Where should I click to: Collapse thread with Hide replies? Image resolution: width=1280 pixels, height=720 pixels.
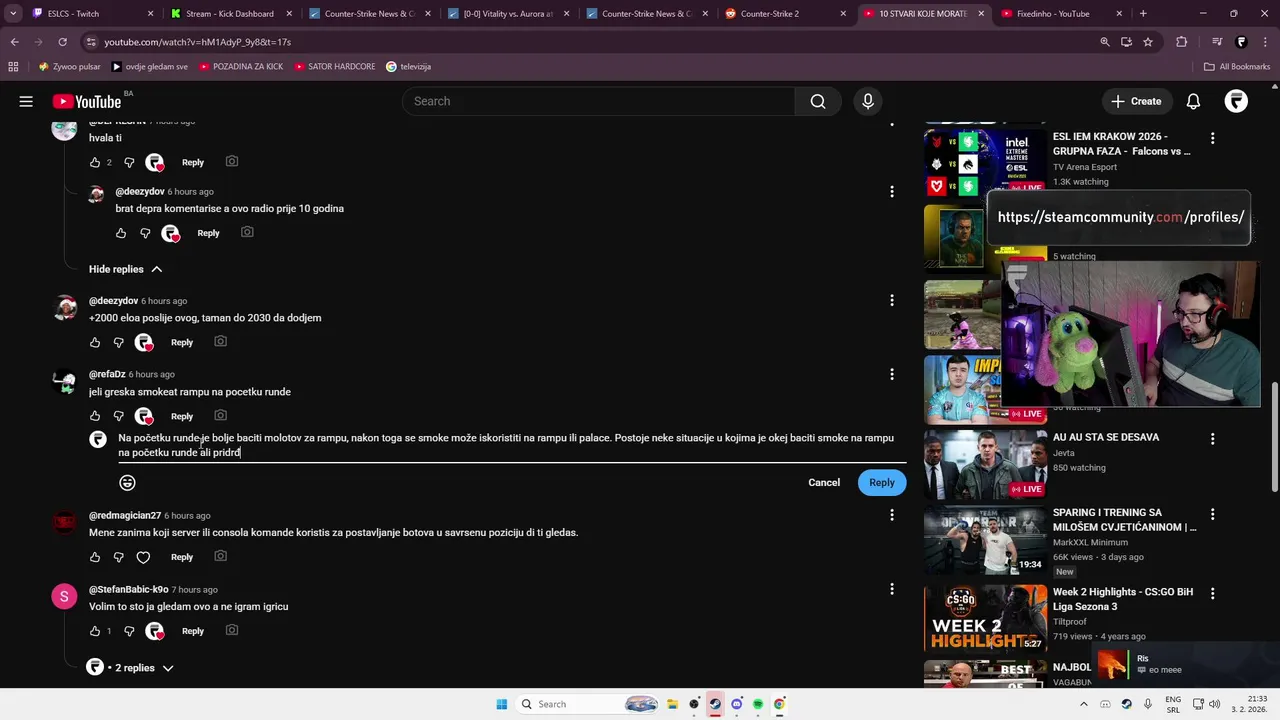click(x=125, y=269)
